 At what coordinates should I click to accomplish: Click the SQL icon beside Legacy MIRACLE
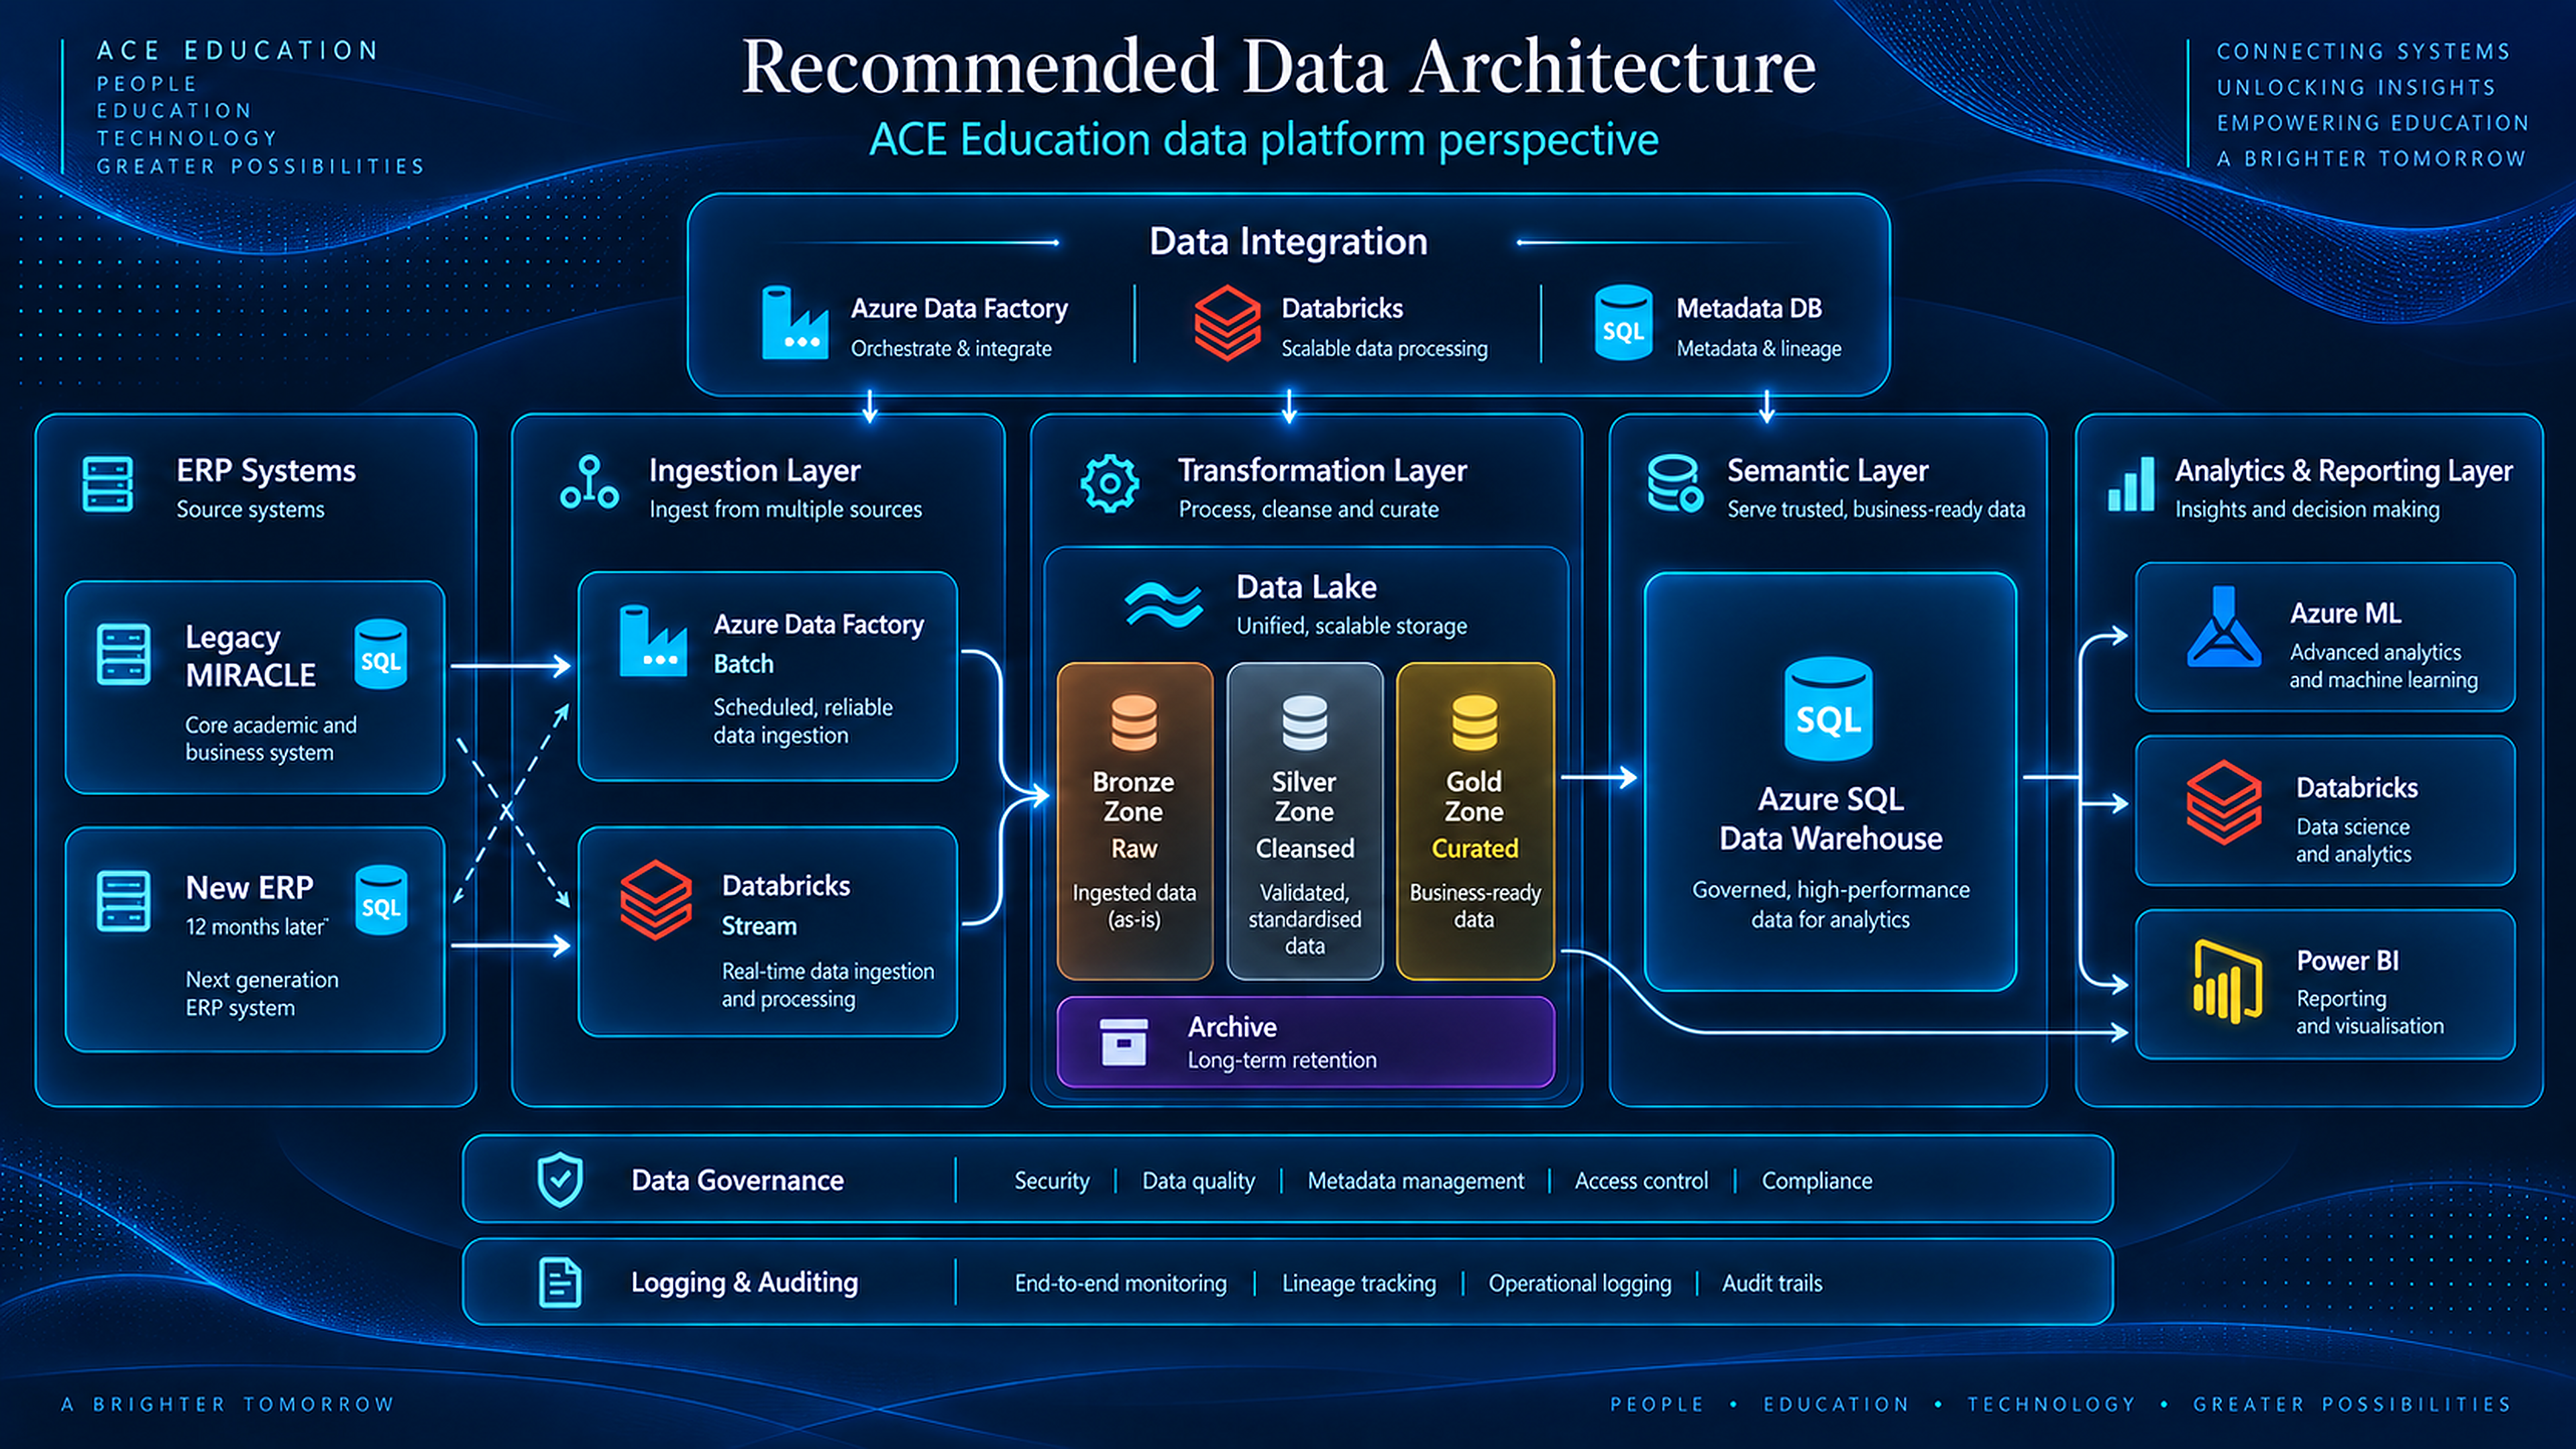[381, 654]
